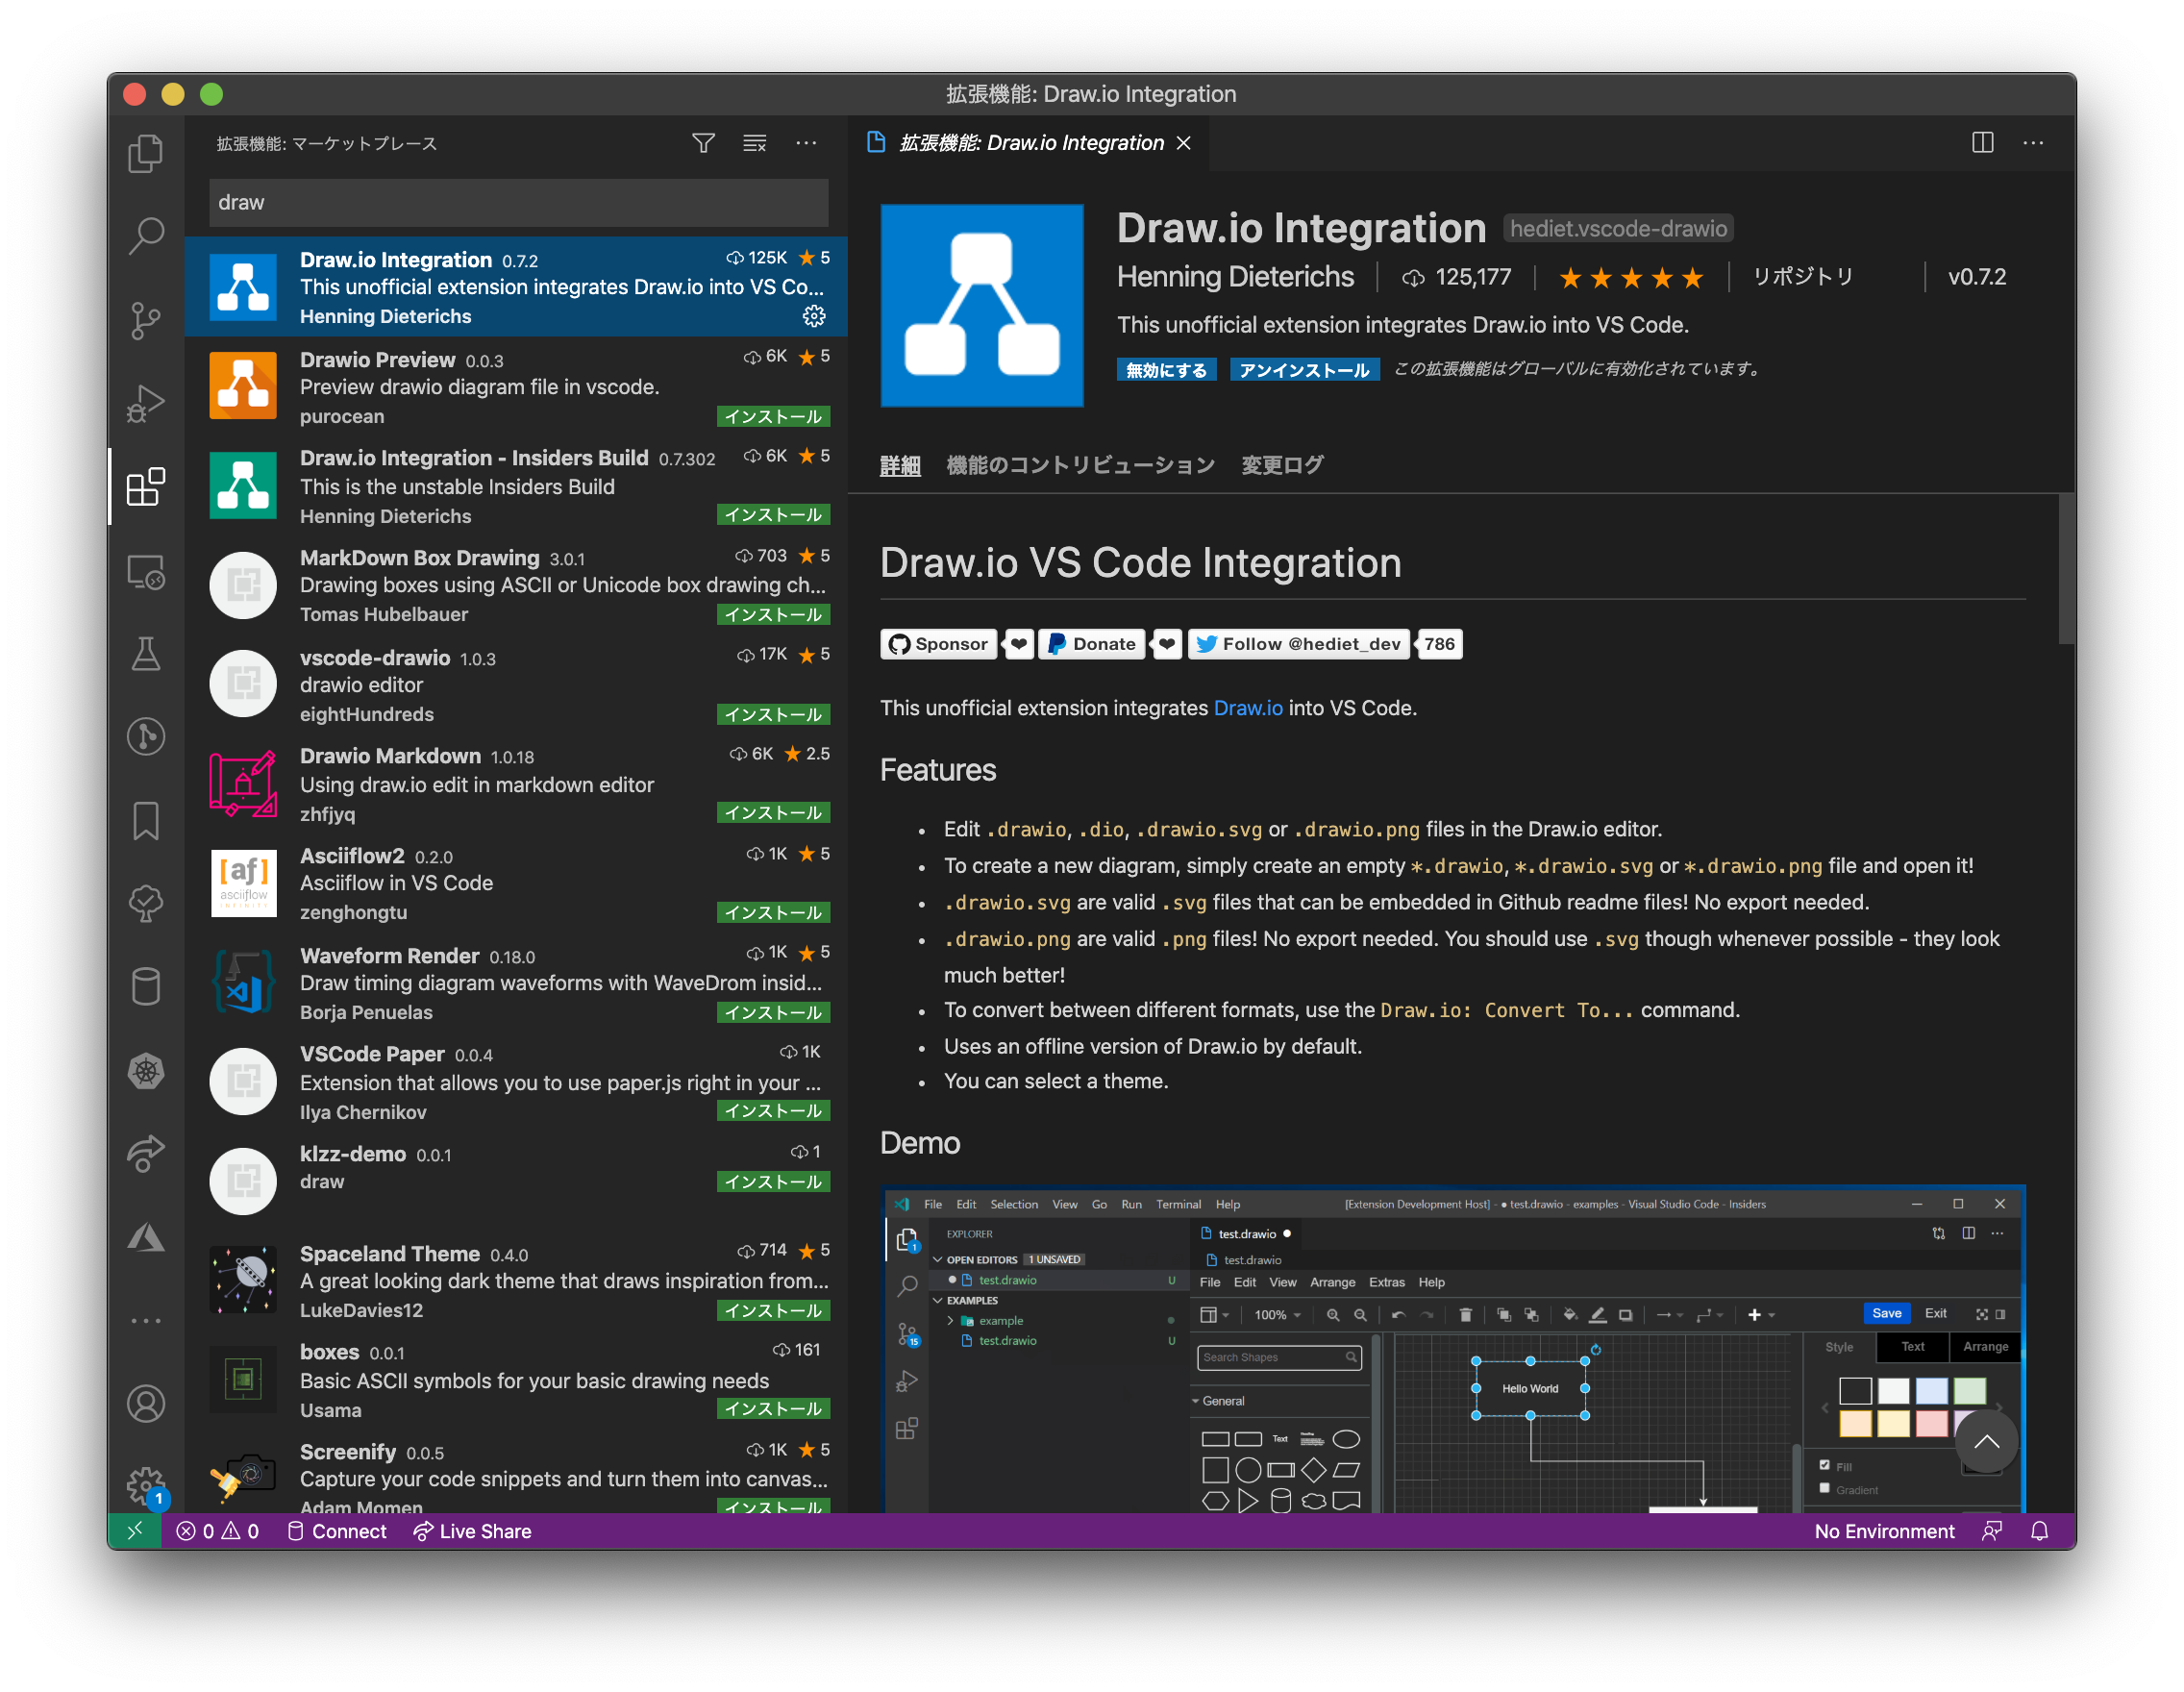Open Draw.io Integration manage gear icon

(814, 316)
